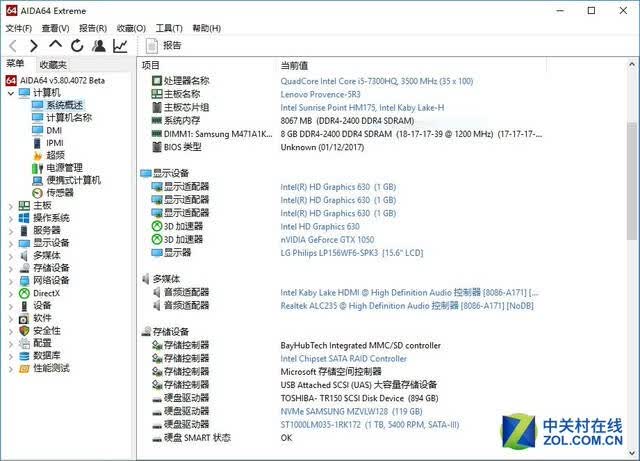
Task: Click the Refresh toolbar icon
Action: (77, 46)
